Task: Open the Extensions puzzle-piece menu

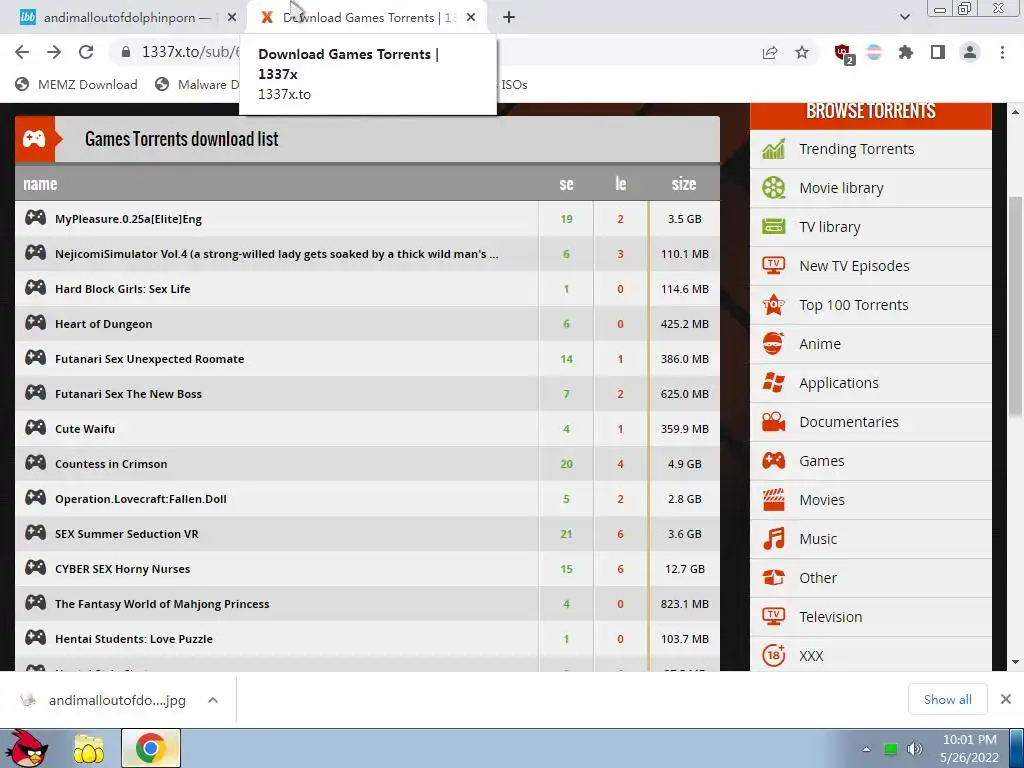Action: [x=906, y=52]
